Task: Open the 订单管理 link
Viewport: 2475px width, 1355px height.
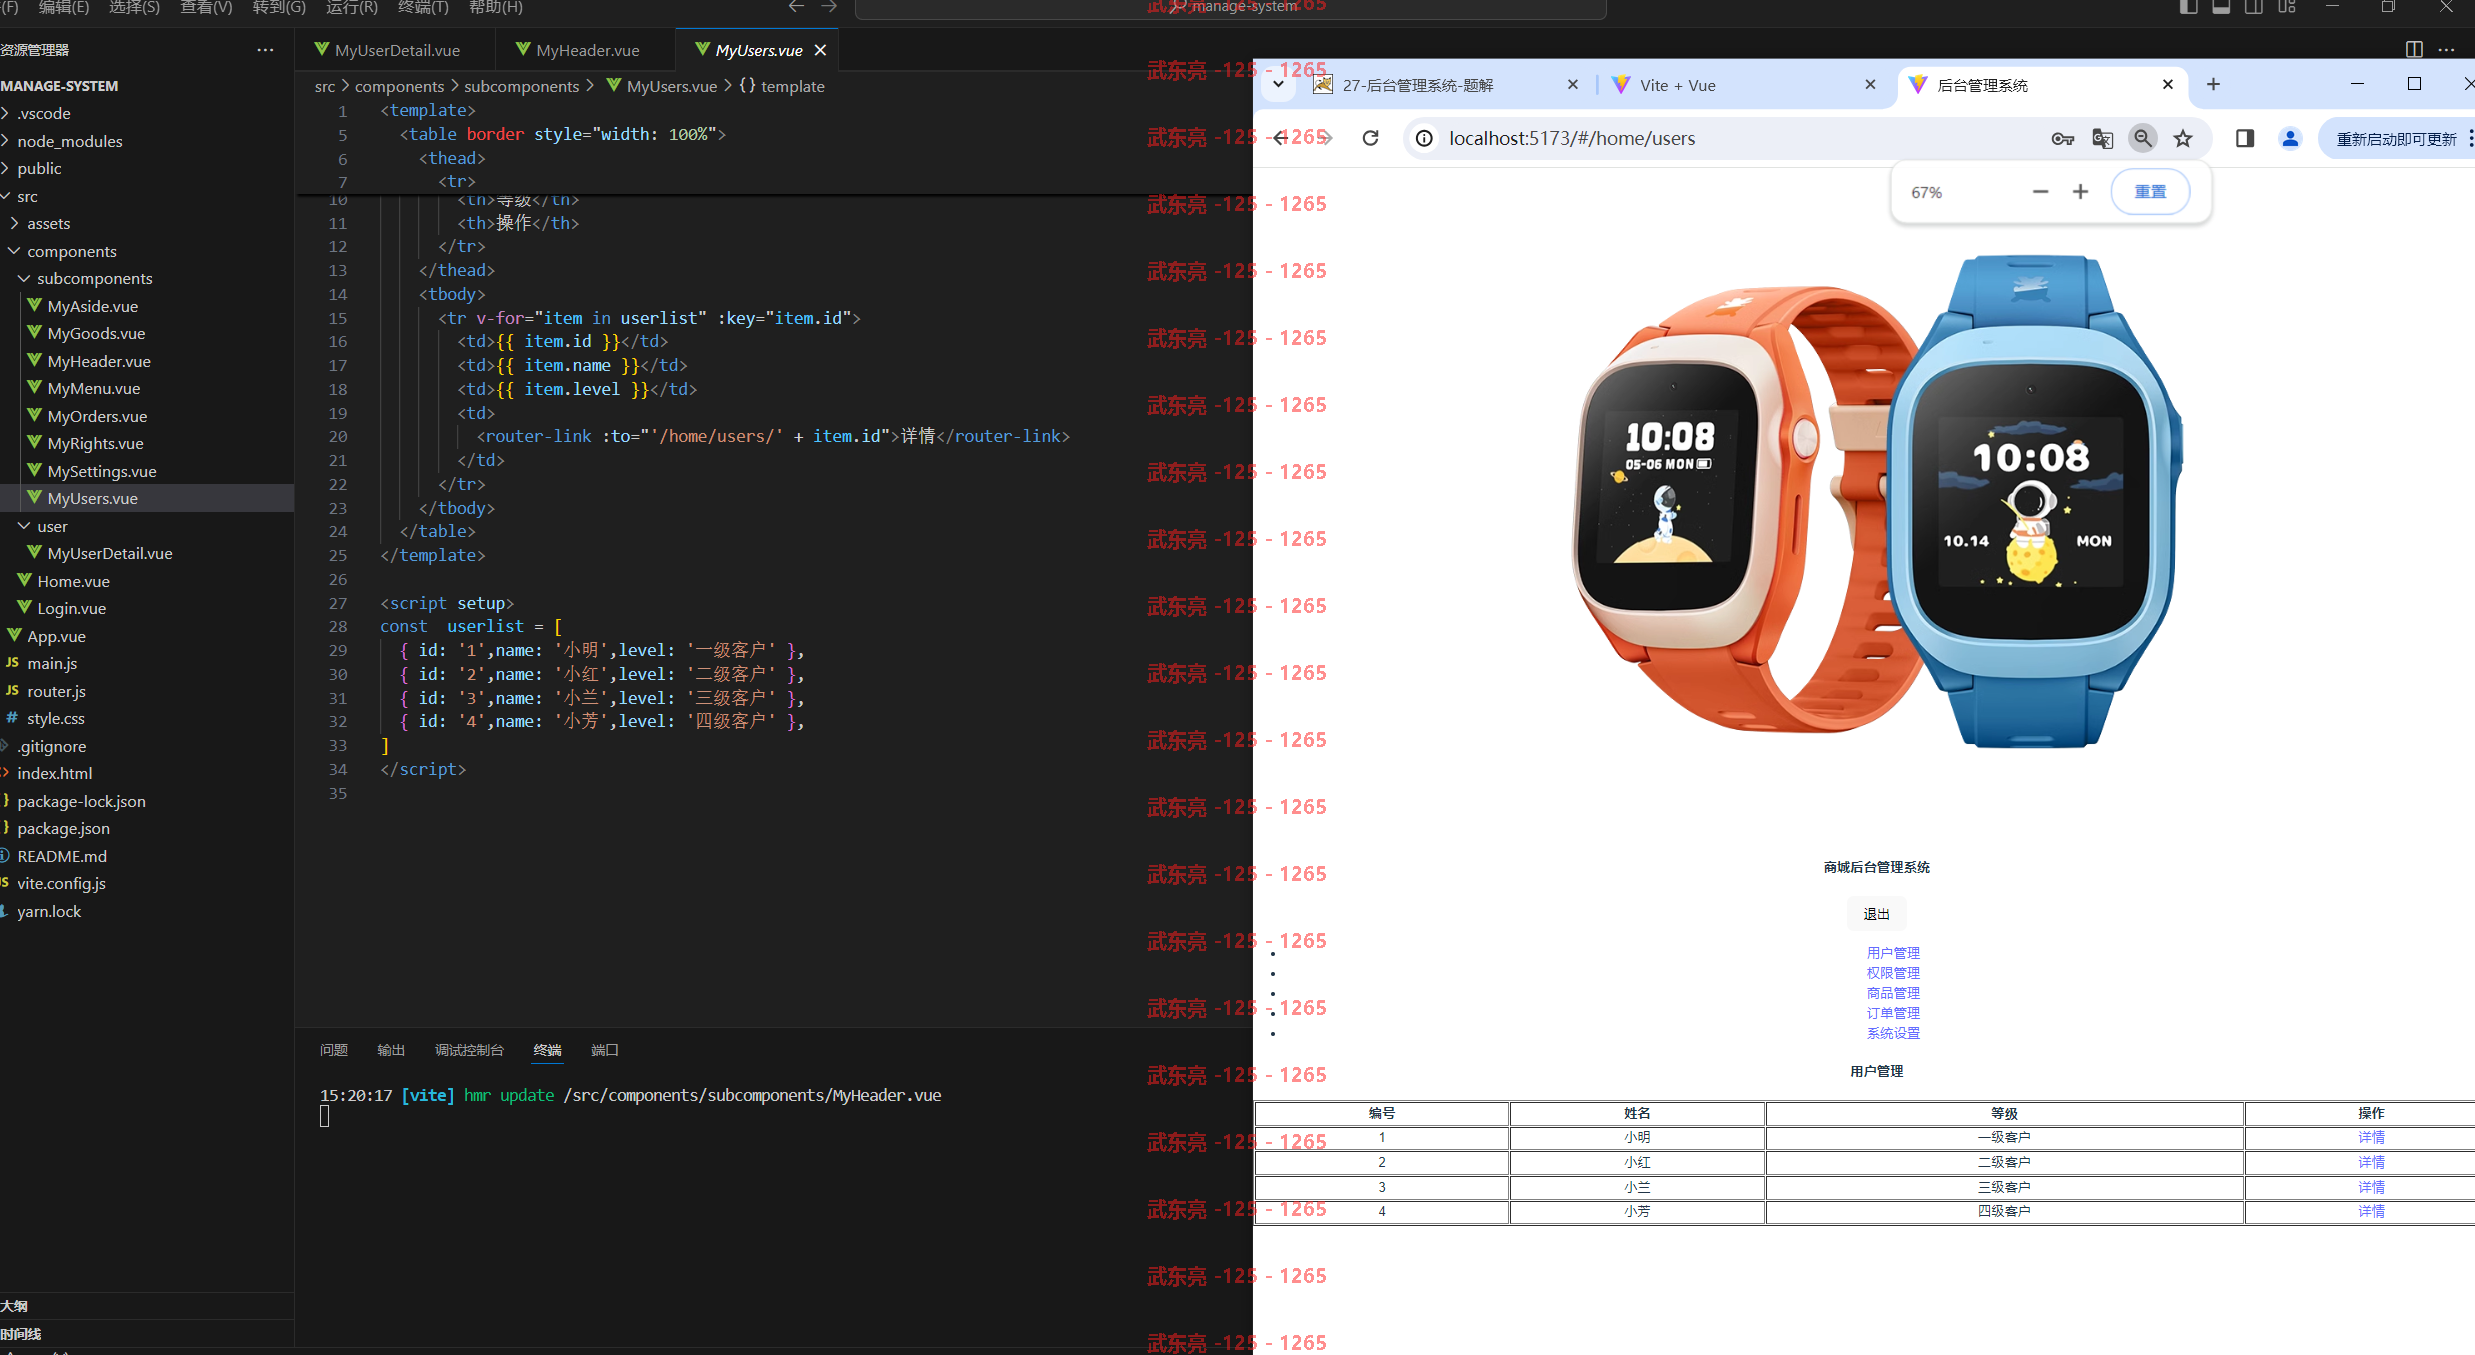Action: pyautogui.click(x=1893, y=1013)
